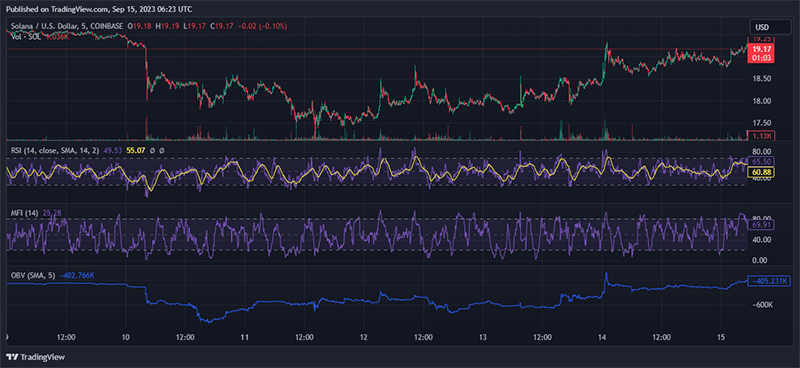
Task: Click the date 12 on the time axis
Action: tap(364, 337)
